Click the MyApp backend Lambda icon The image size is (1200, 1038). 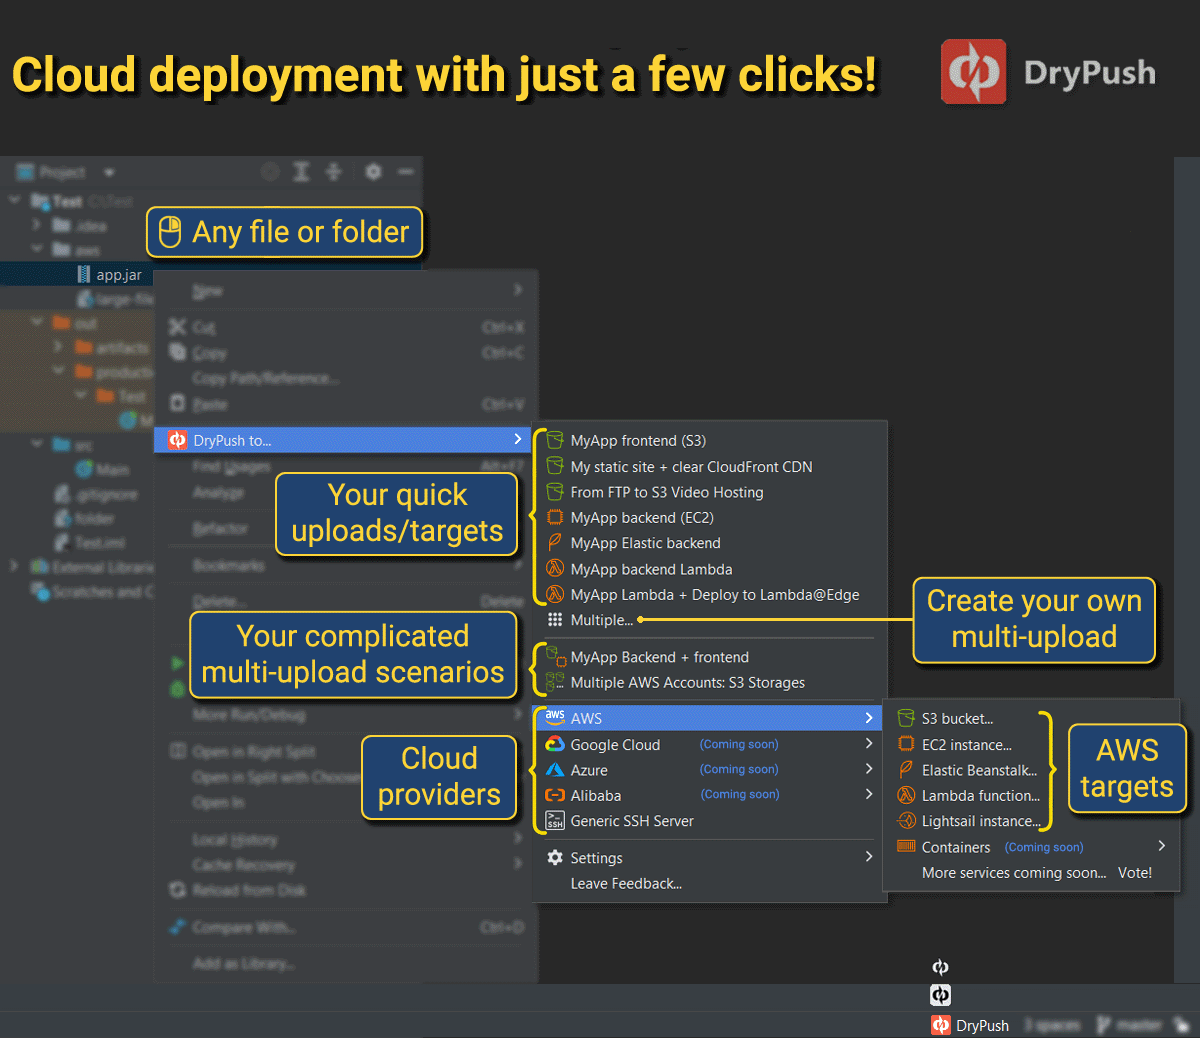[555, 568]
